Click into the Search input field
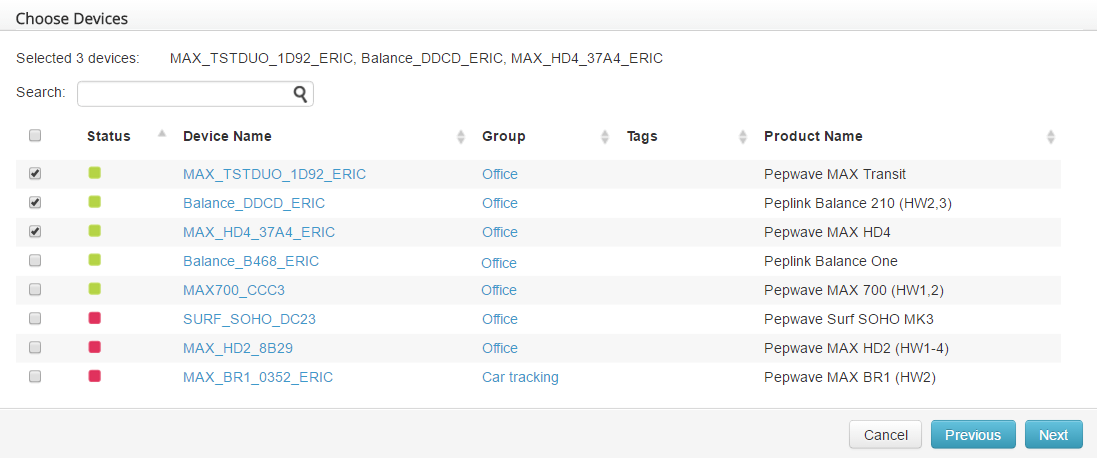Image resolution: width=1097 pixels, height=458 pixels. tap(185, 94)
